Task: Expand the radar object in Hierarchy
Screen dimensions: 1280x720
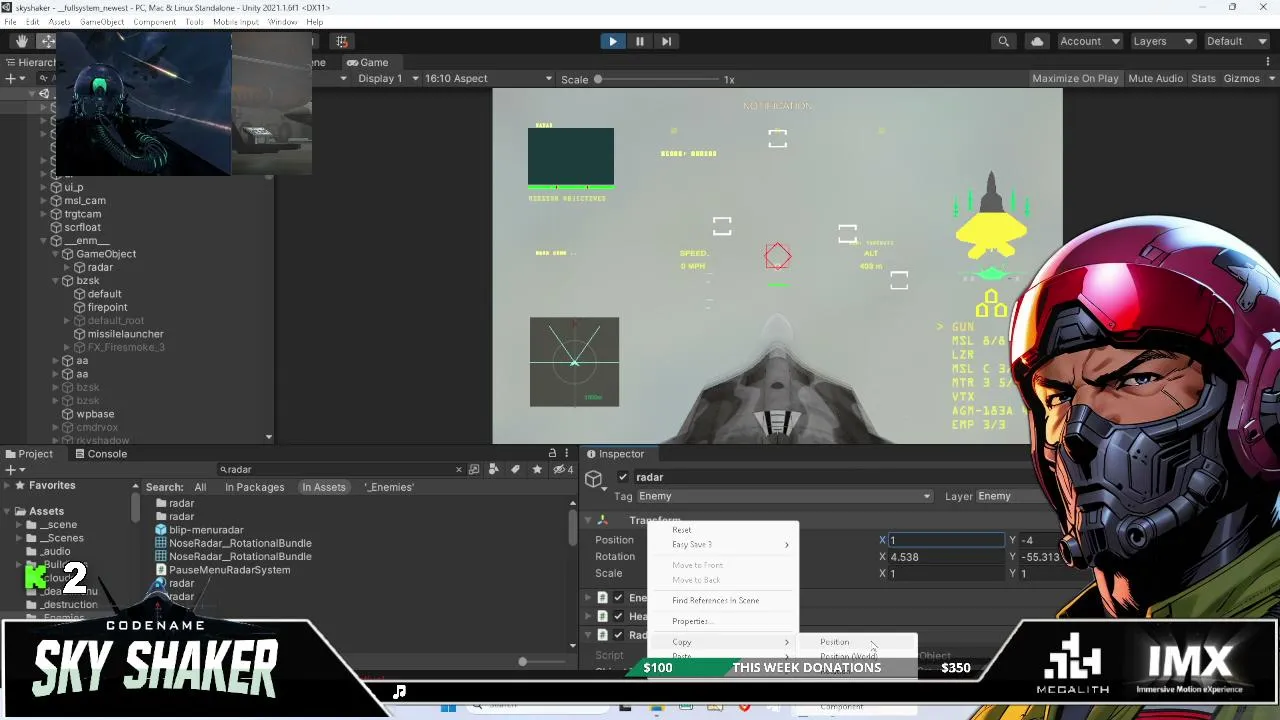Action: point(67,268)
